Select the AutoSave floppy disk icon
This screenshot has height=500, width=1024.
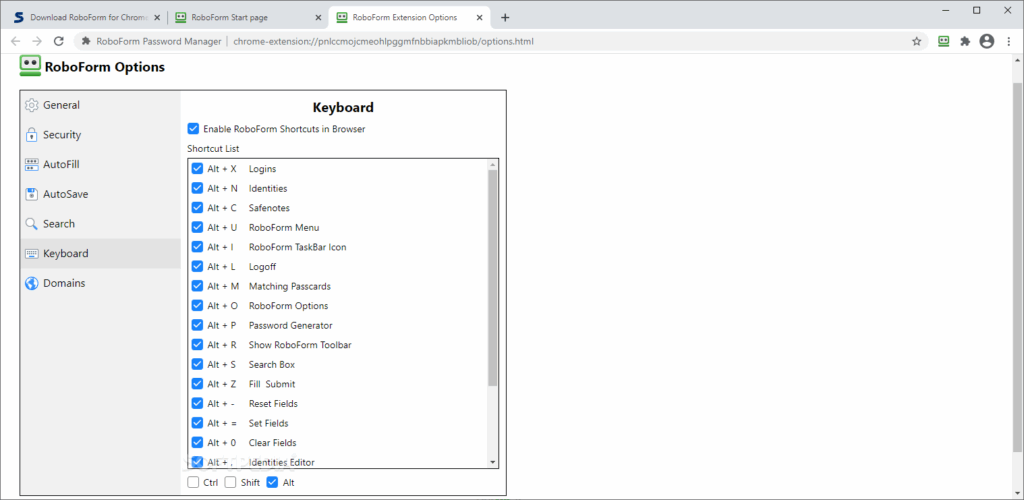point(31,195)
